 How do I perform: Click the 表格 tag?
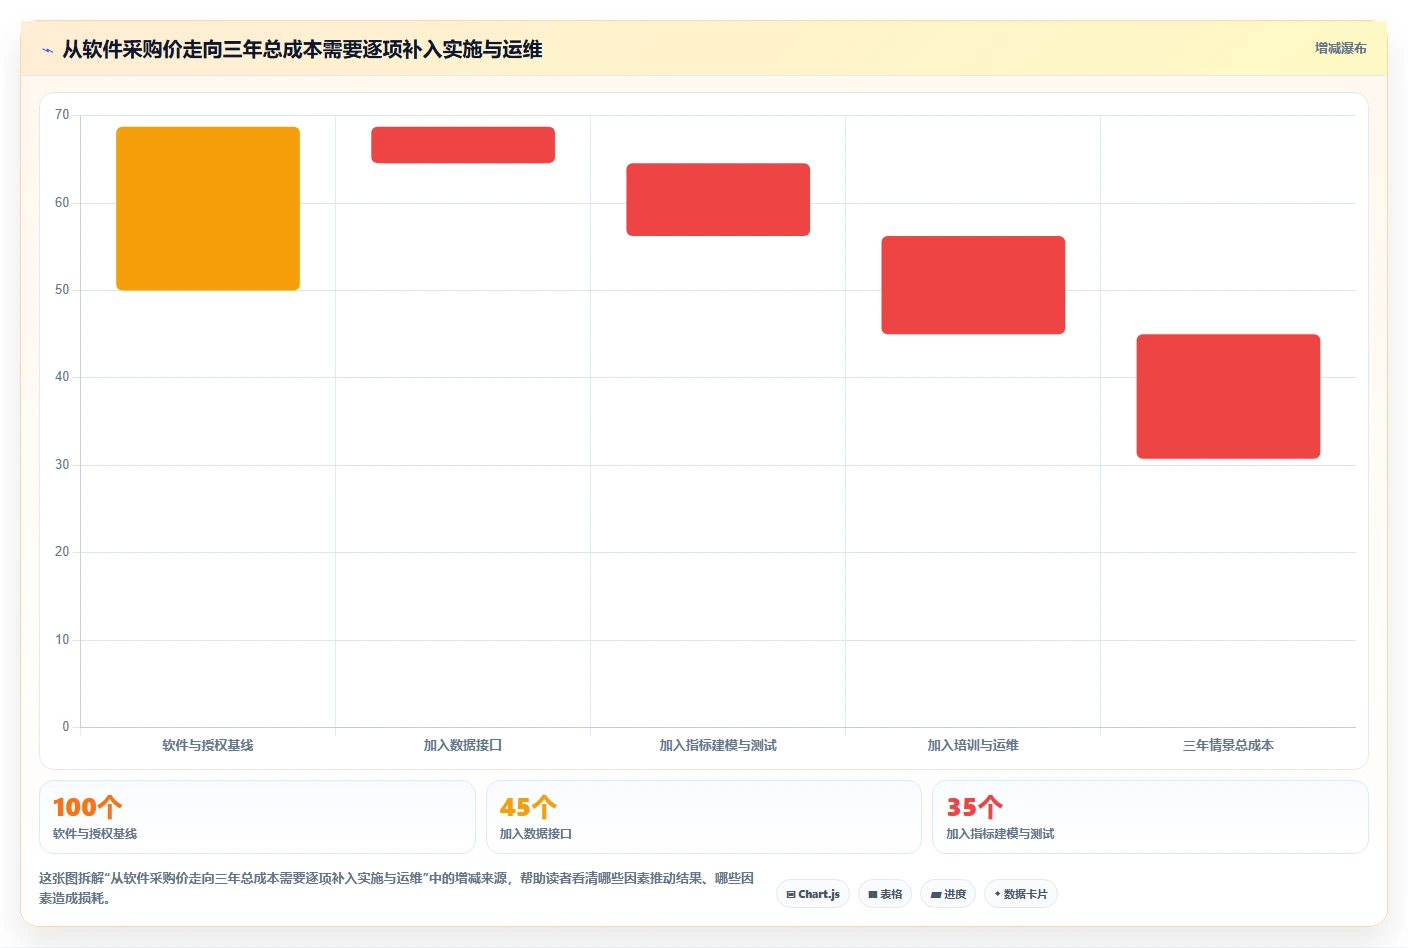[885, 894]
